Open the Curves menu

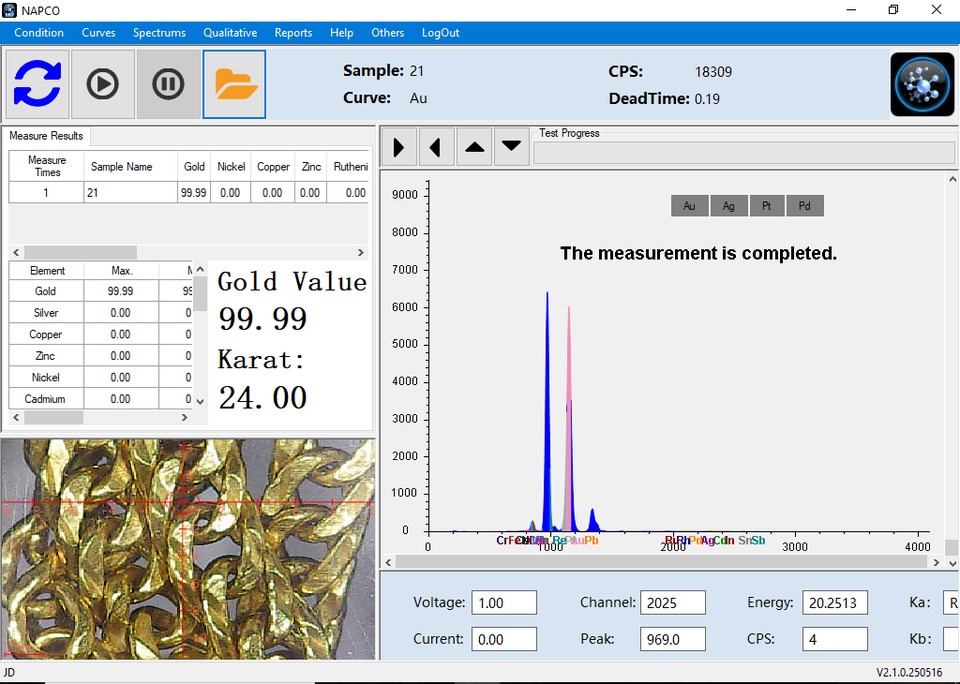[98, 32]
